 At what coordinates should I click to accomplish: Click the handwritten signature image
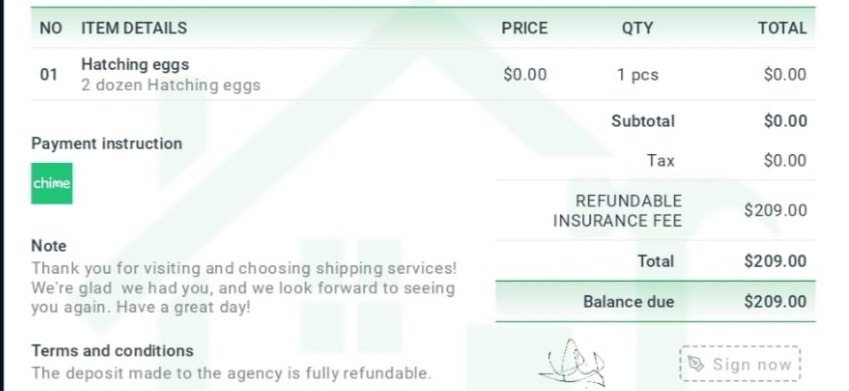click(x=573, y=363)
